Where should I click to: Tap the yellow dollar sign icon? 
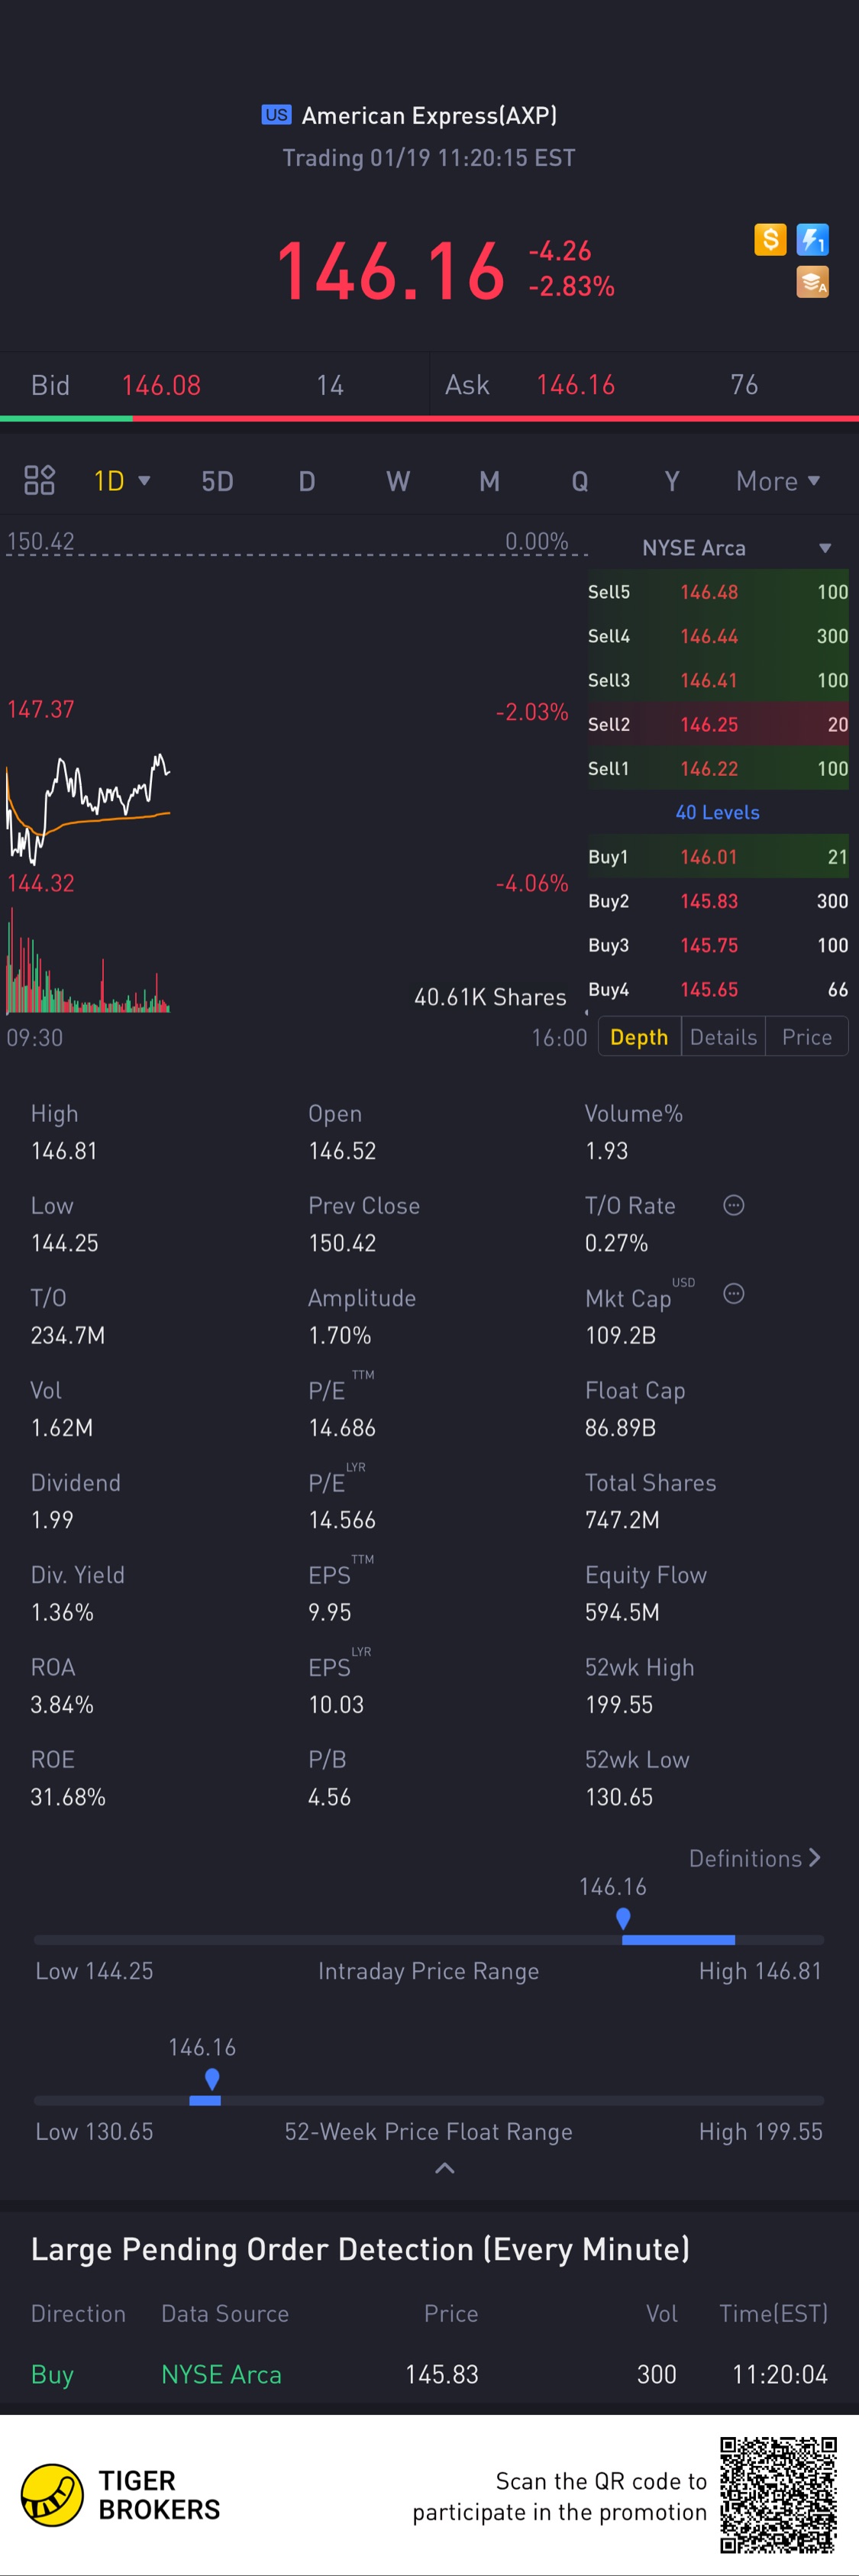770,240
